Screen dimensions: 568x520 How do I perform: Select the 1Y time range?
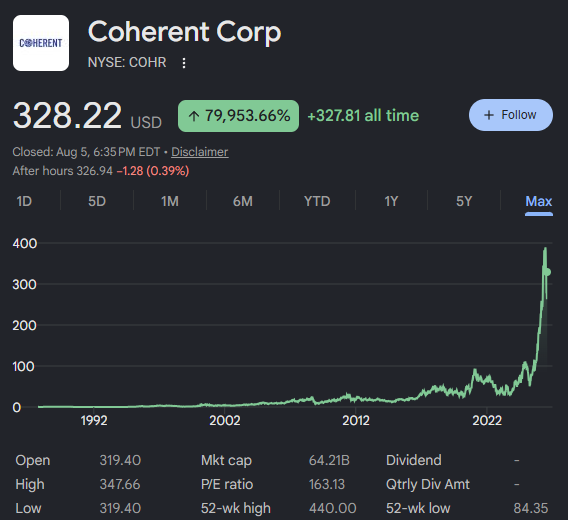coord(392,201)
